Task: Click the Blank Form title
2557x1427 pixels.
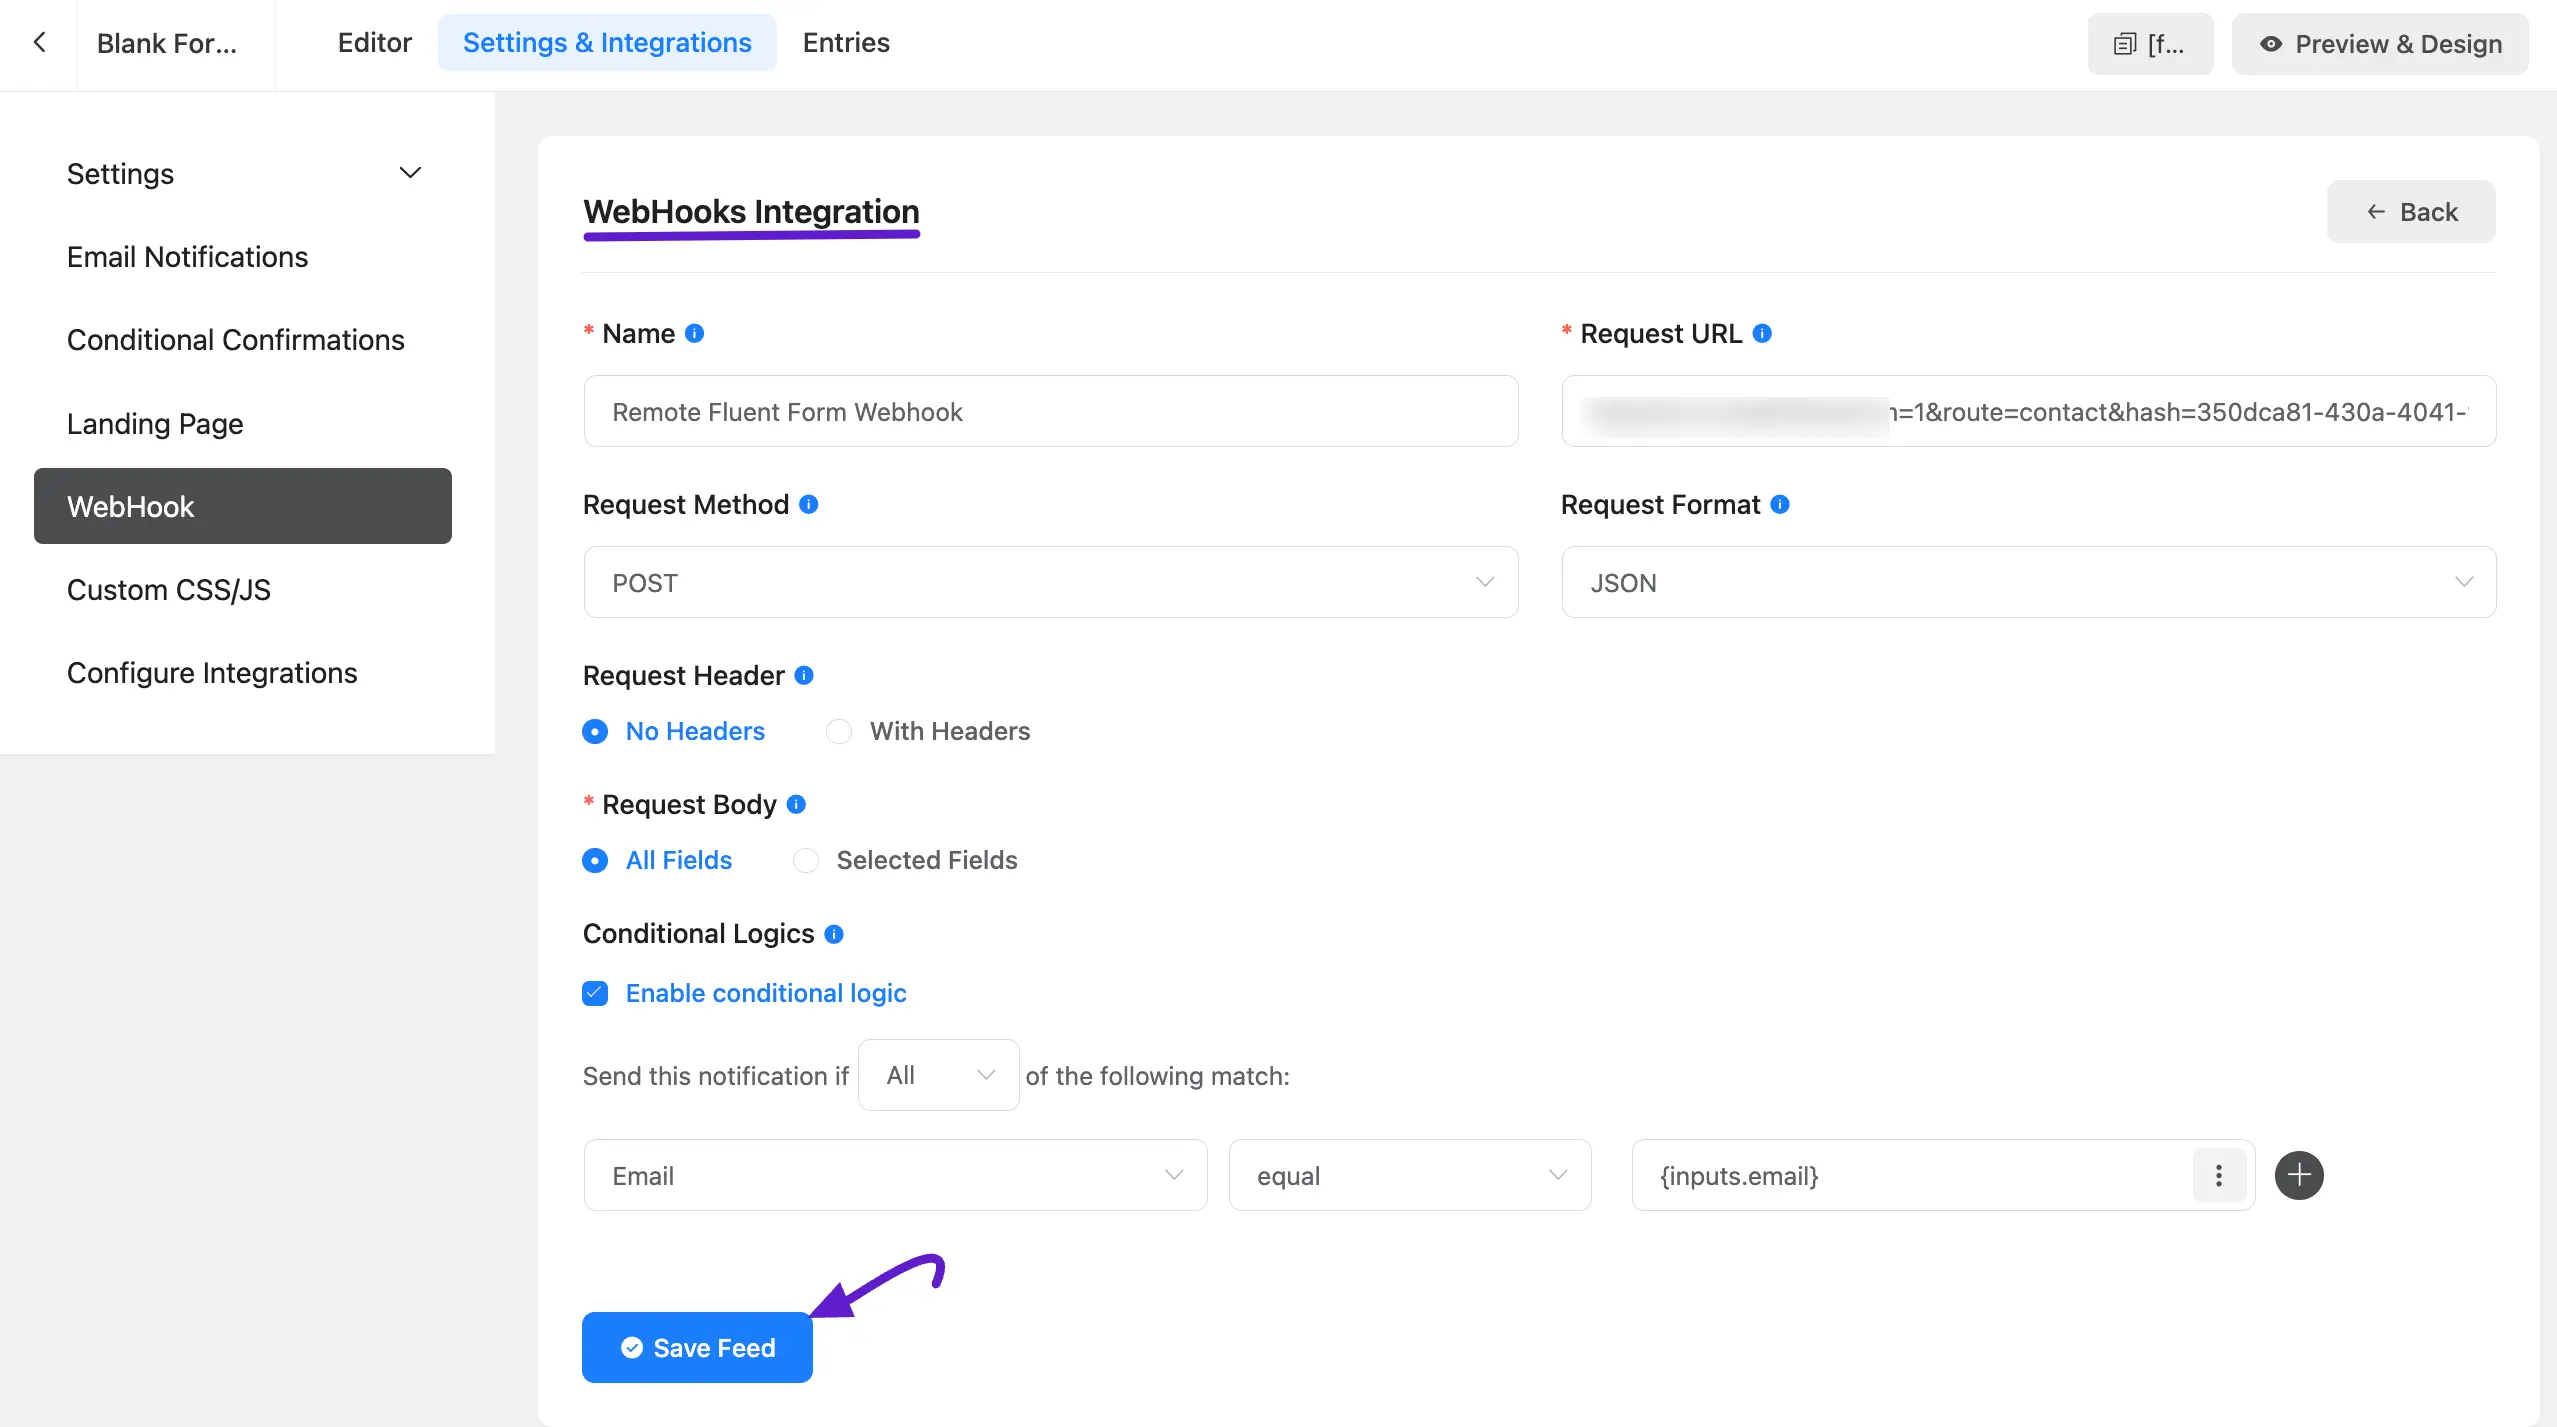Action: [167, 43]
